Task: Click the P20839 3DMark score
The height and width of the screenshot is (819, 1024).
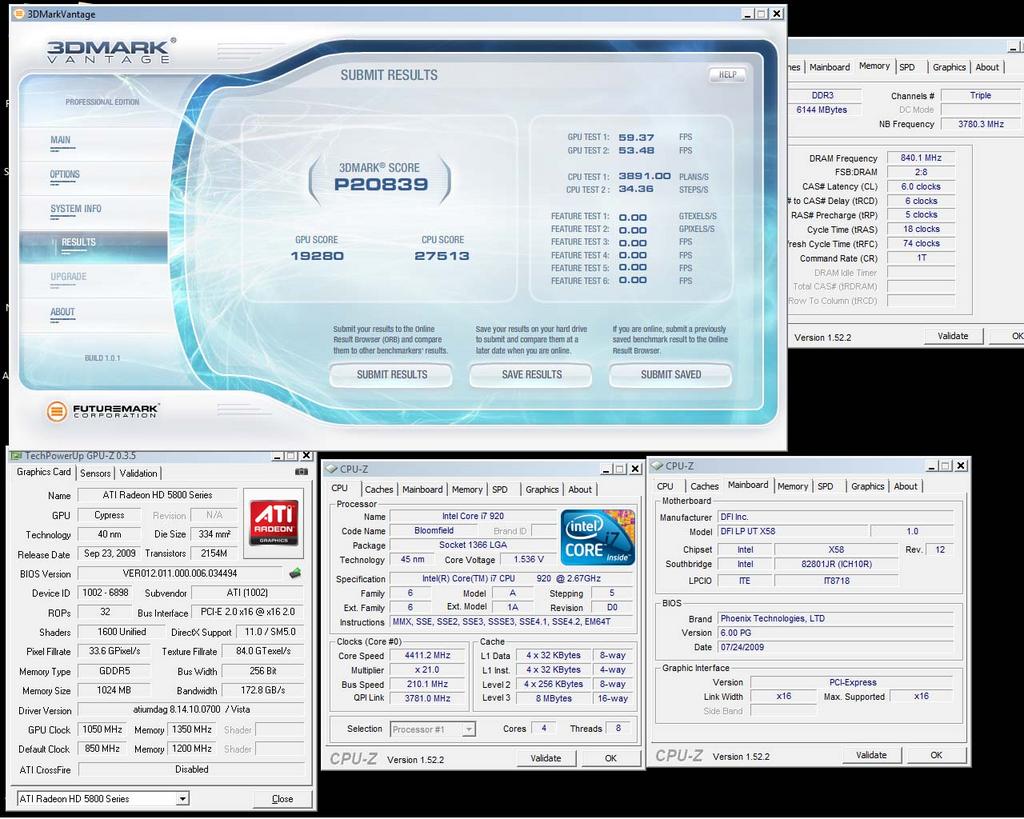Action: click(381, 184)
